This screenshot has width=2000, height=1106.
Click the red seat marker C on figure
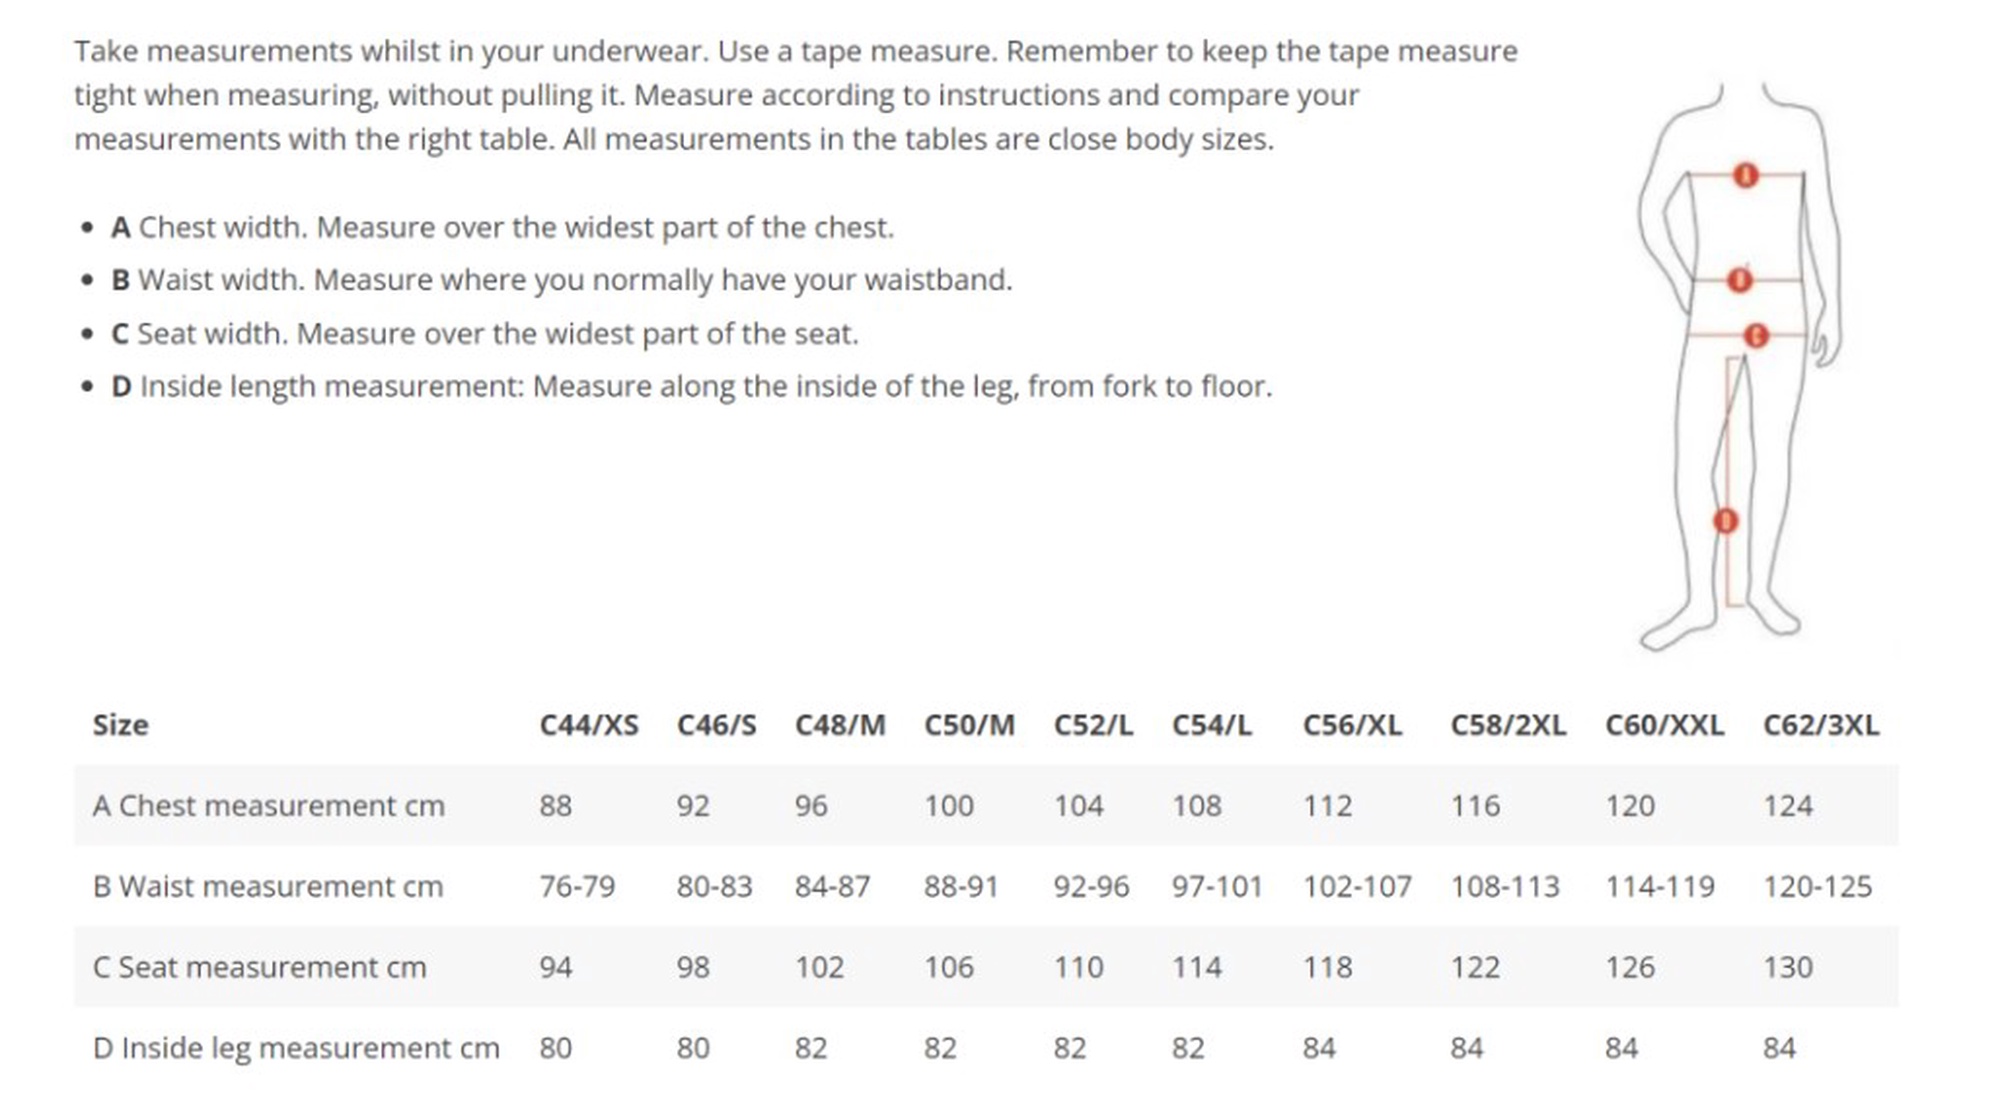[1756, 335]
